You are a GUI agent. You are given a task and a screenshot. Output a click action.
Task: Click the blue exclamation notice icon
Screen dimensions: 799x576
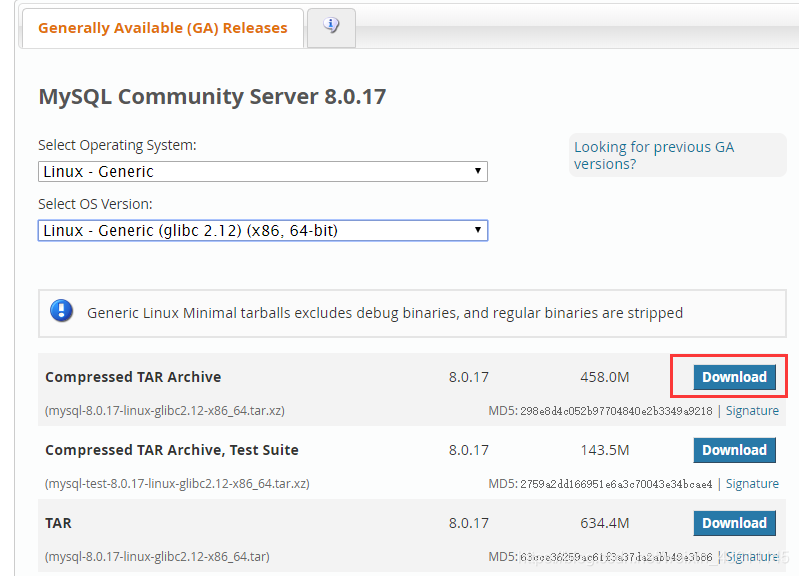62,310
